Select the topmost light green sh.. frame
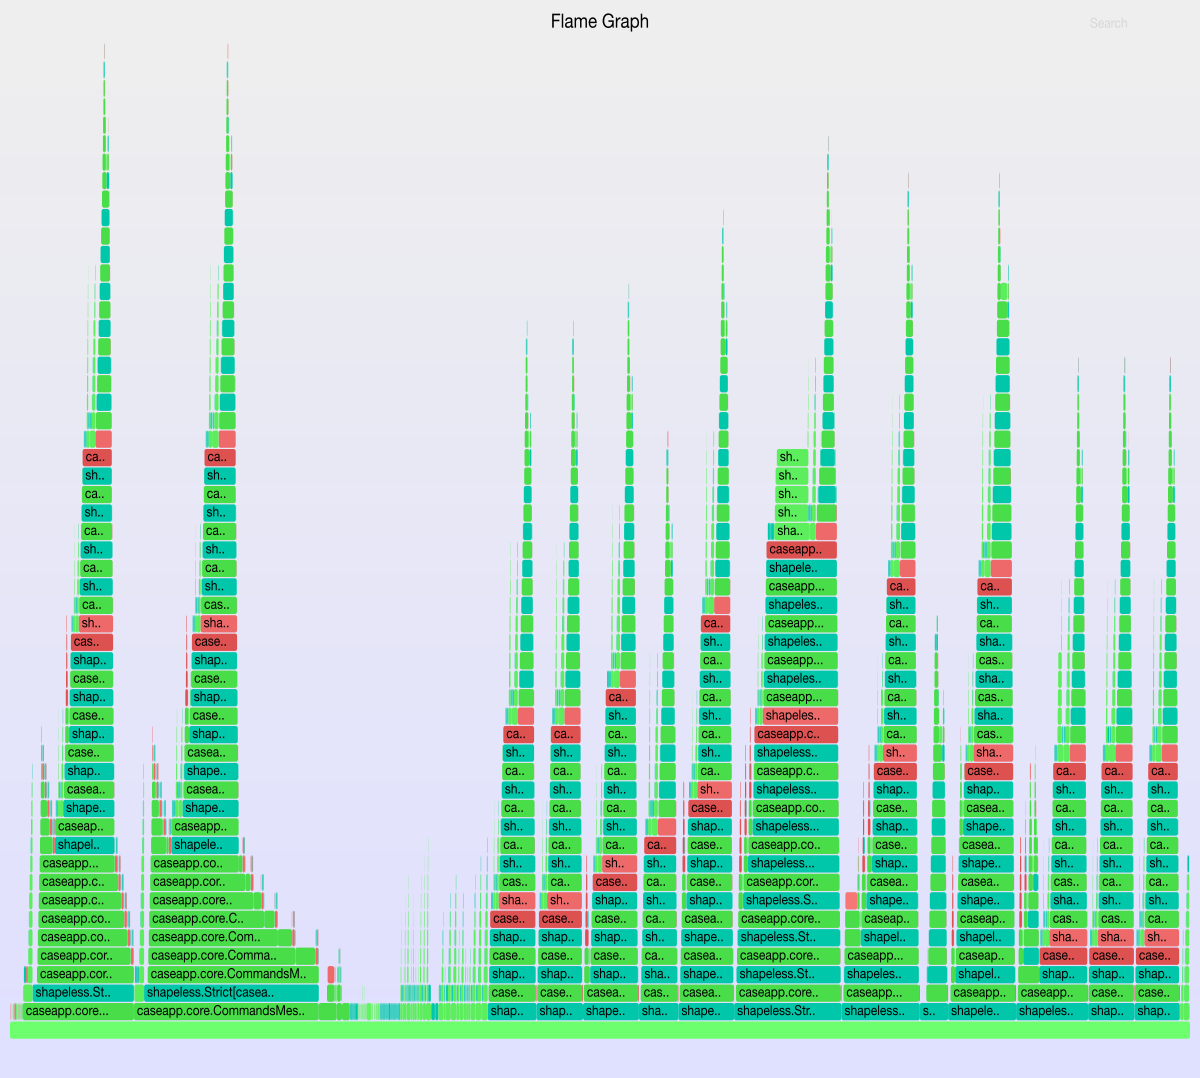The width and height of the screenshot is (1200, 1078). click(791, 457)
